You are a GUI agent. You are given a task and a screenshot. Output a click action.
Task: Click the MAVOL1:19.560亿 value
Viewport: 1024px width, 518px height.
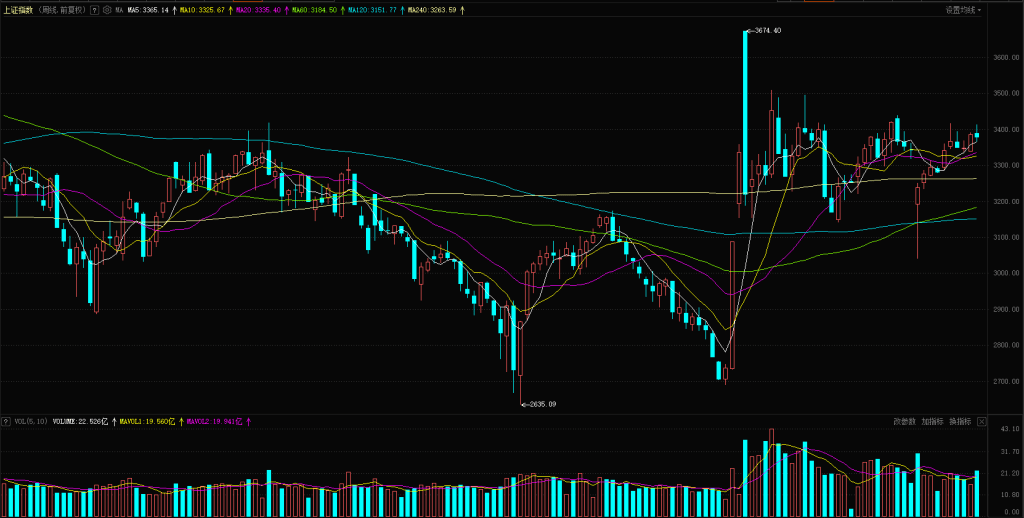click(x=148, y=422)
